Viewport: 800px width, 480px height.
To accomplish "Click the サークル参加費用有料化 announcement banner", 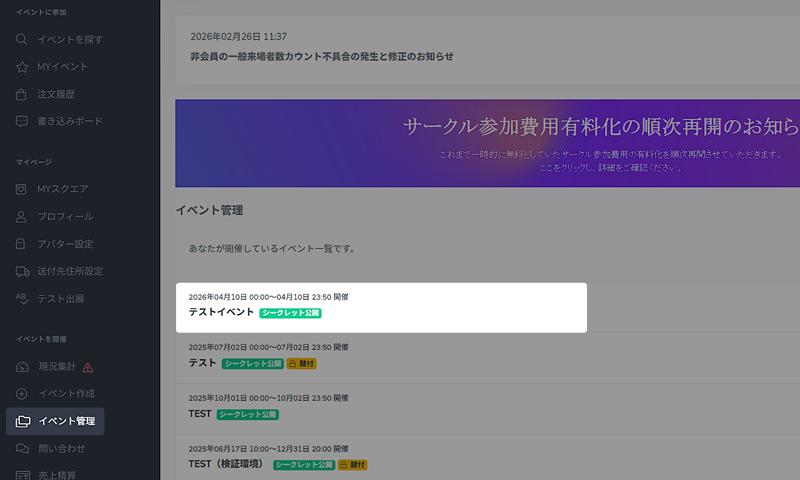I will click(x=487, y=143).
